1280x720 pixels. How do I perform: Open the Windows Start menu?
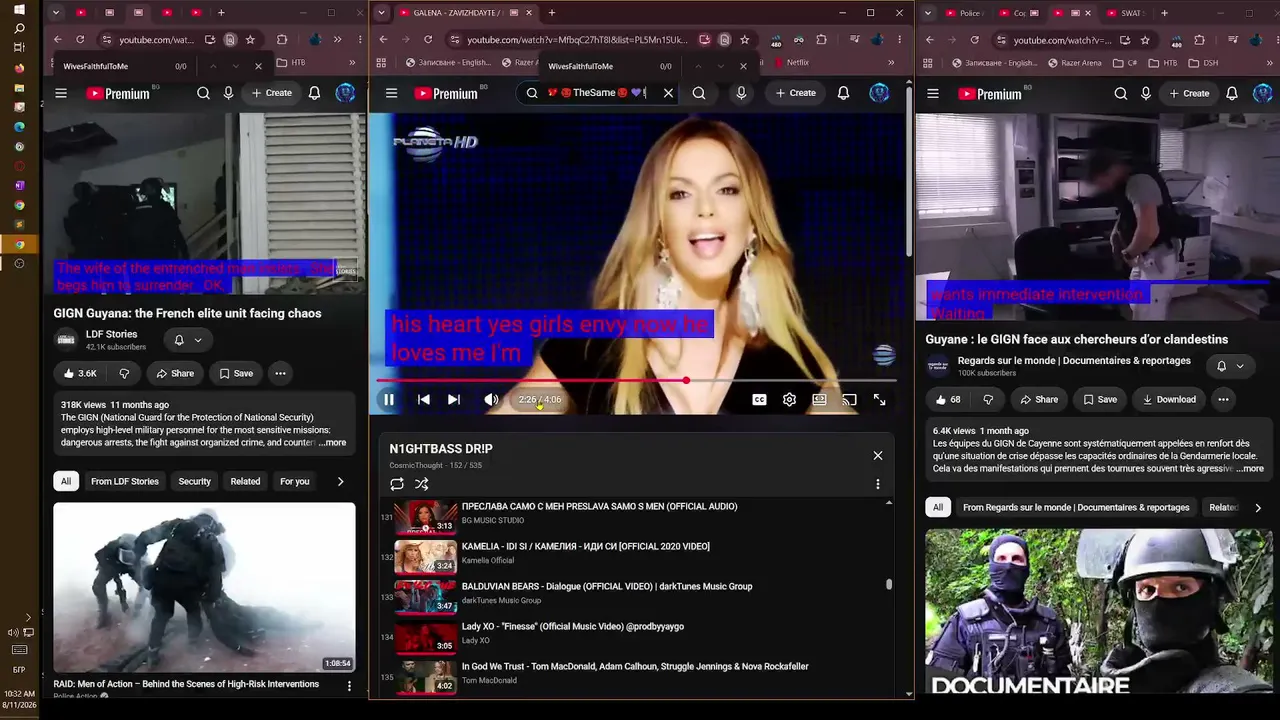19,9
